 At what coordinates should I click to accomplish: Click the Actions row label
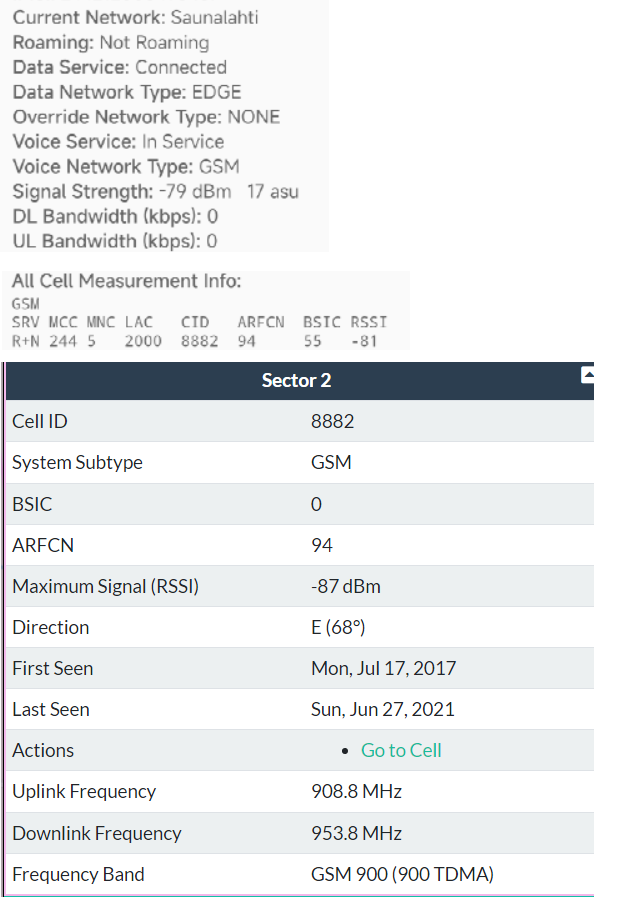tap(43, 750)
